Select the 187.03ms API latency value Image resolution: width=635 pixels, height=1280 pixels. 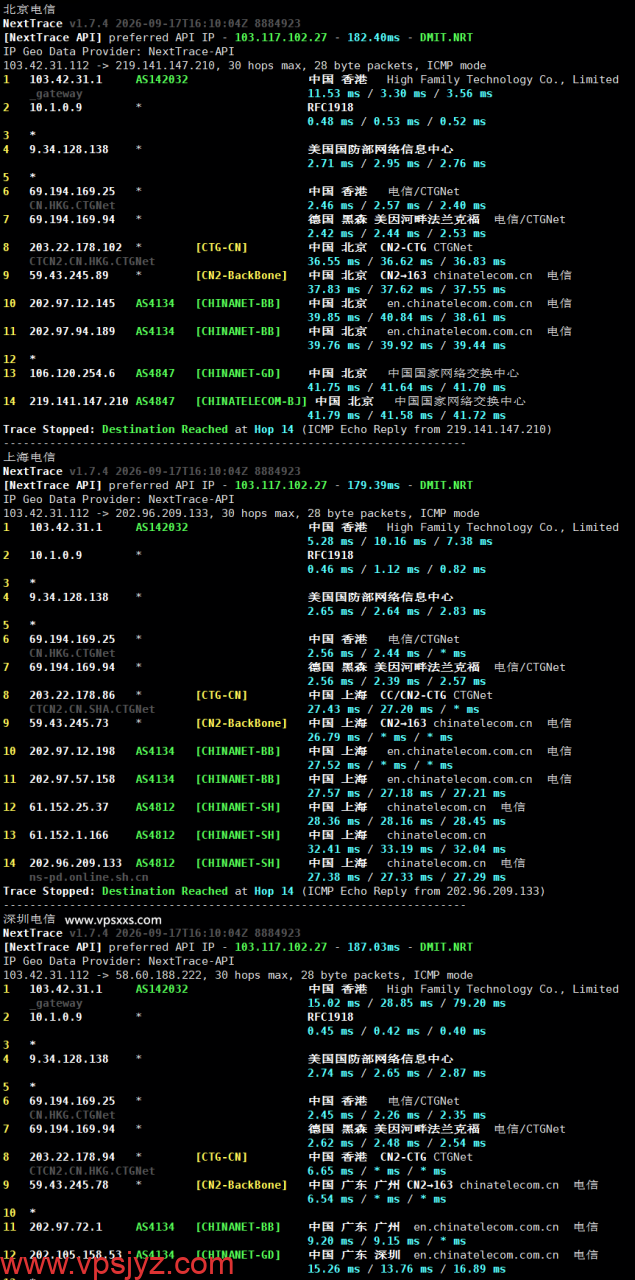[x=373, y=947]
